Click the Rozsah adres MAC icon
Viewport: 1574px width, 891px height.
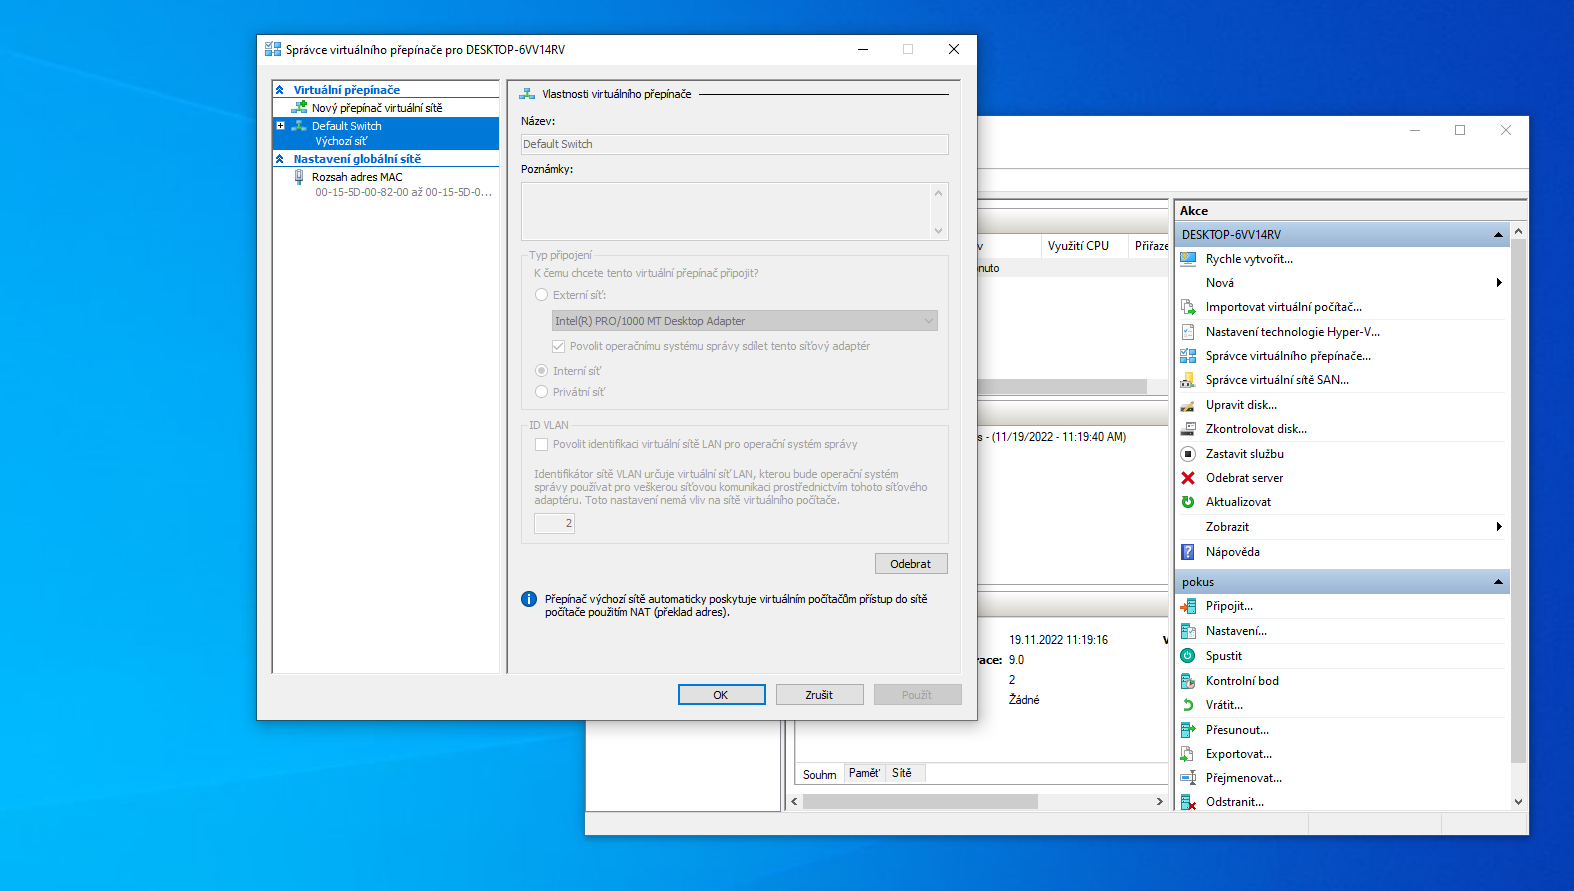click(299, 177)
